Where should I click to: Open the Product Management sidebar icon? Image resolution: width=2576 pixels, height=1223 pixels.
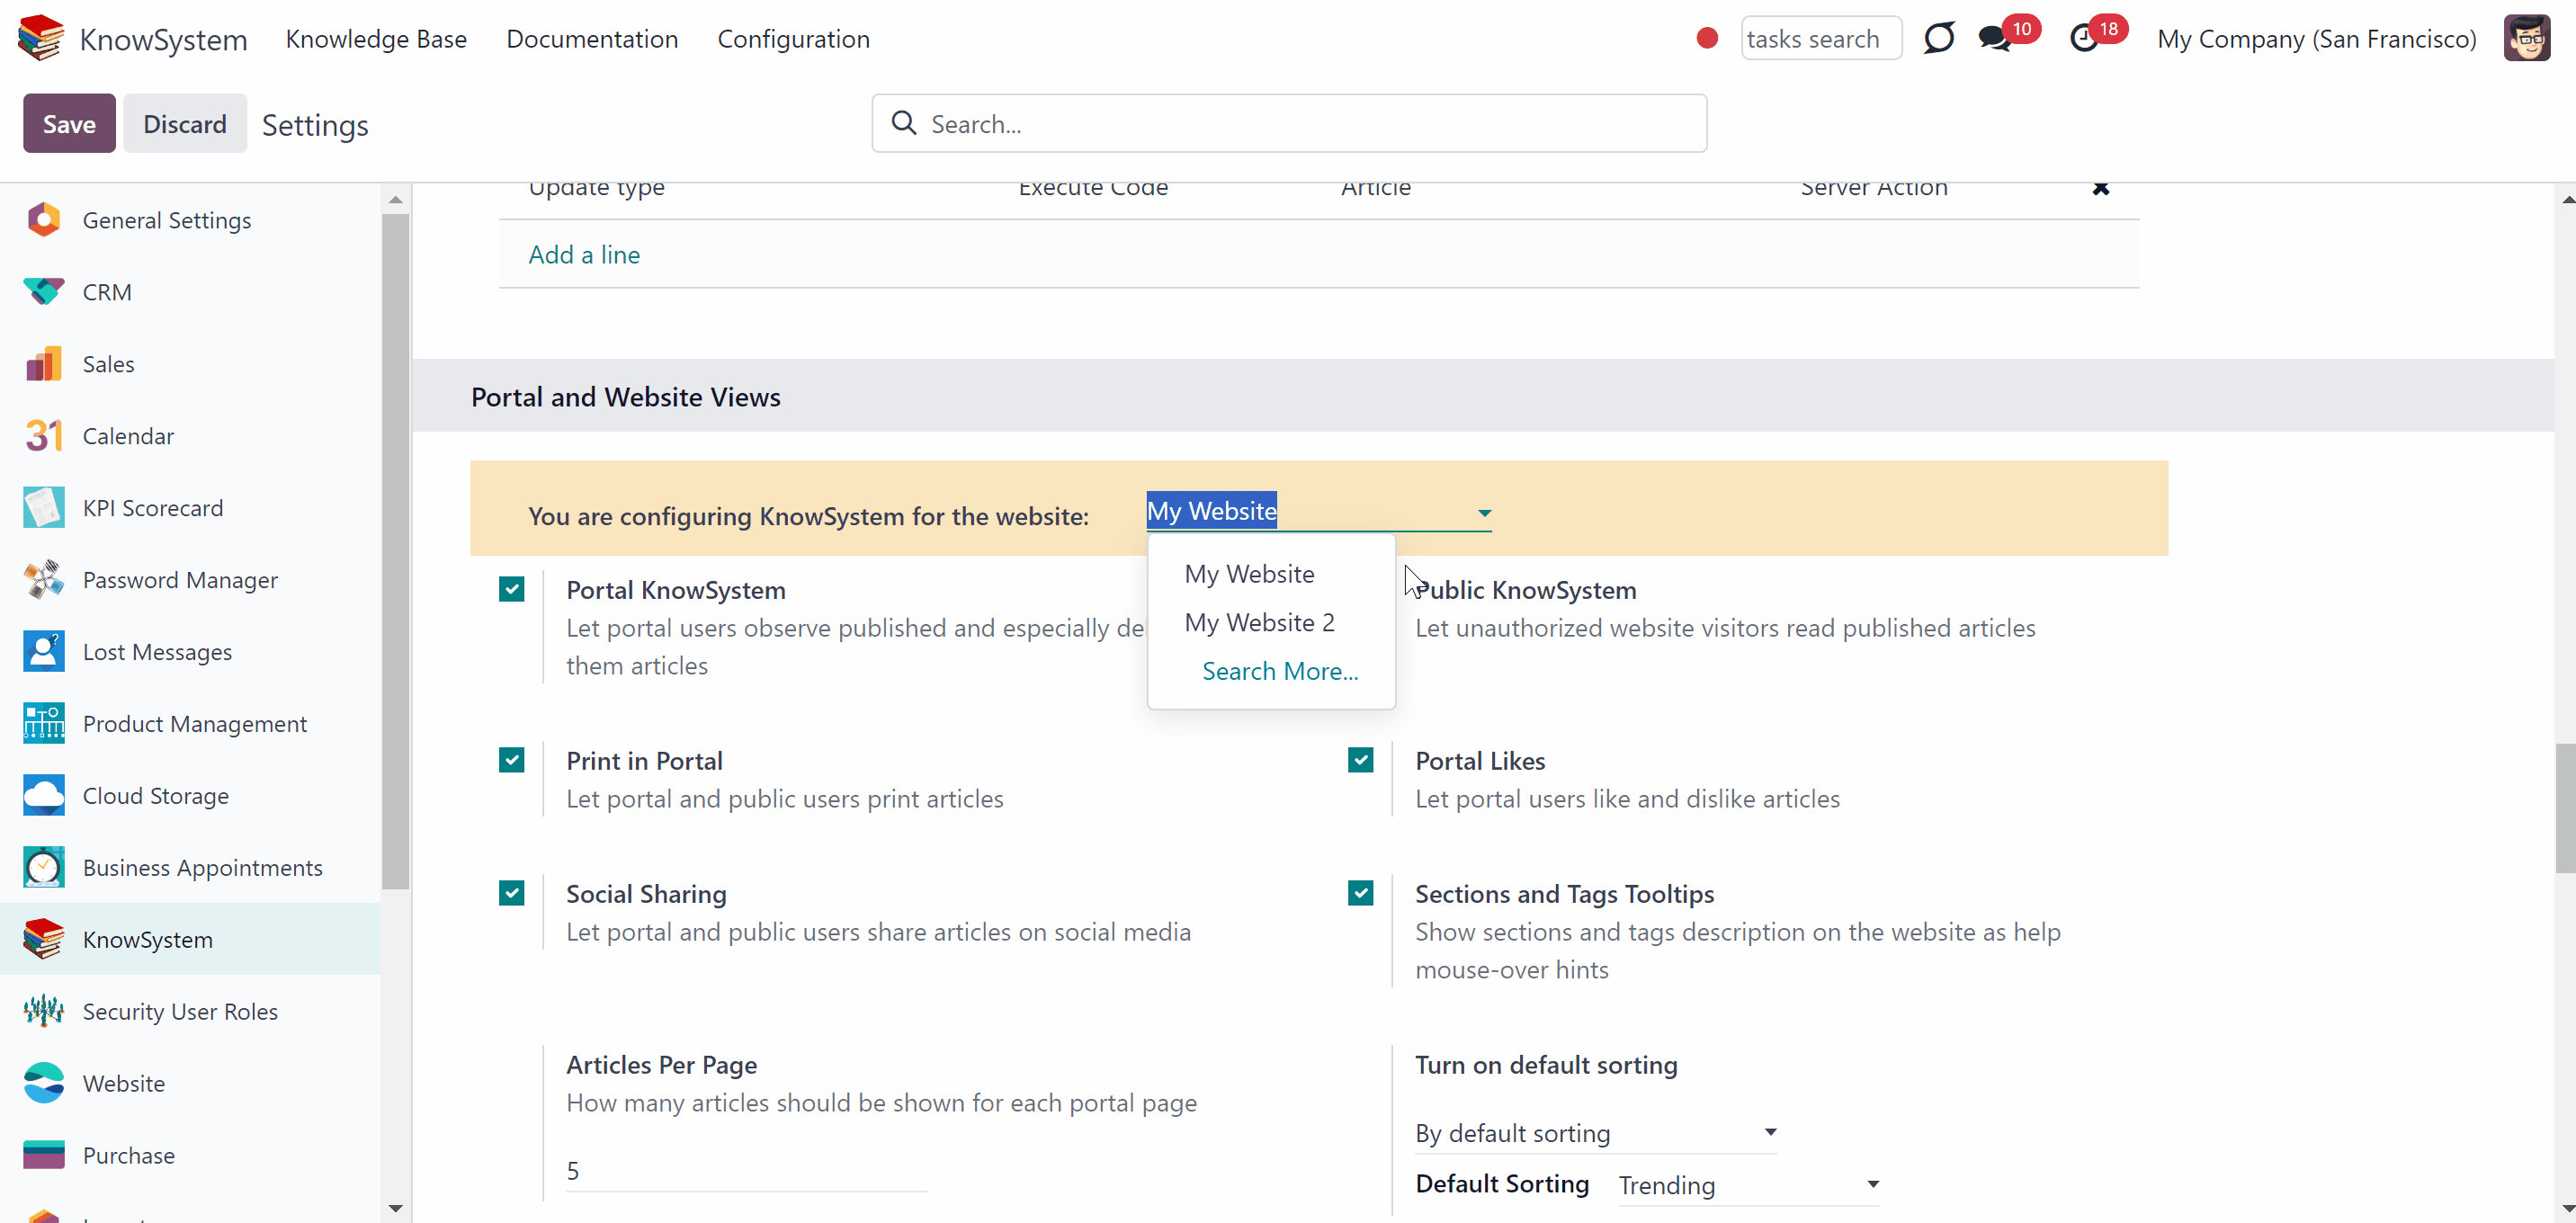tap(44, 724)
